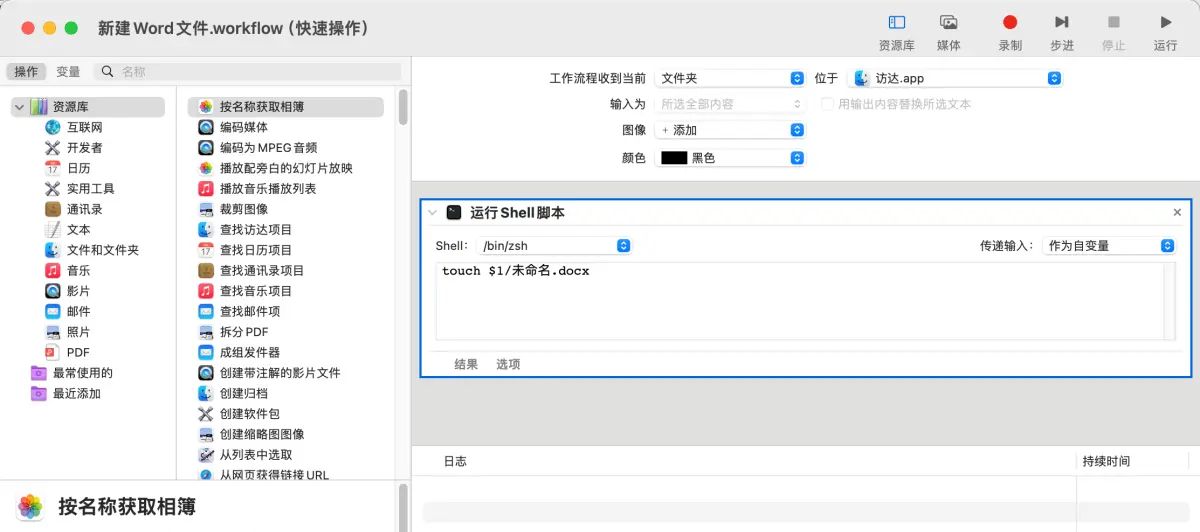Click the 资源库 library toolbar icon
This screenshot has width=1200, height=532.
pos(896,23)
